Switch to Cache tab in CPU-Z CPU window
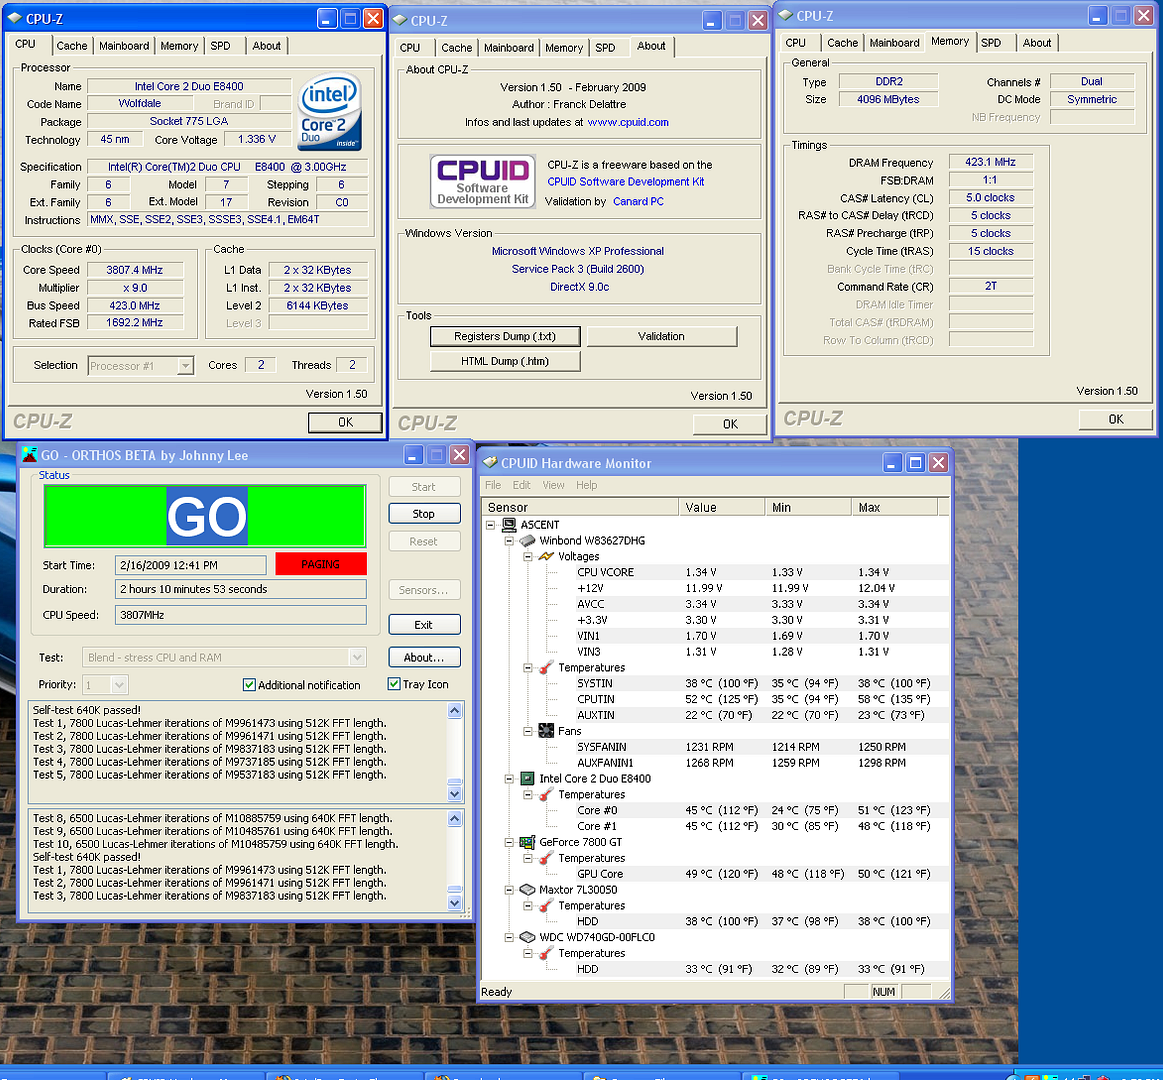1163x1080 pixels. [x=72, y=46]
